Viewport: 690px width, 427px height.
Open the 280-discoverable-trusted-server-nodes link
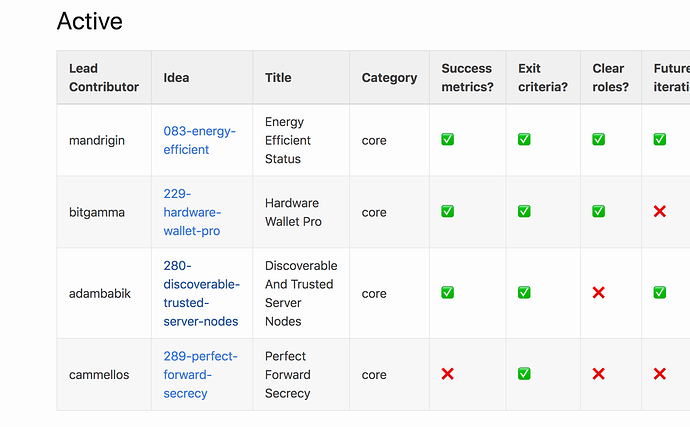(202, 294)
